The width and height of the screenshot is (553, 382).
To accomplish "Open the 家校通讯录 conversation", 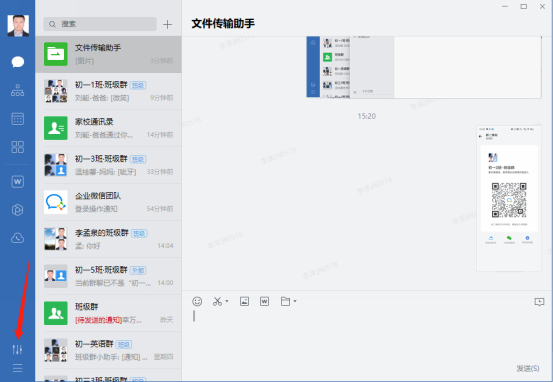I will point(108,128).
